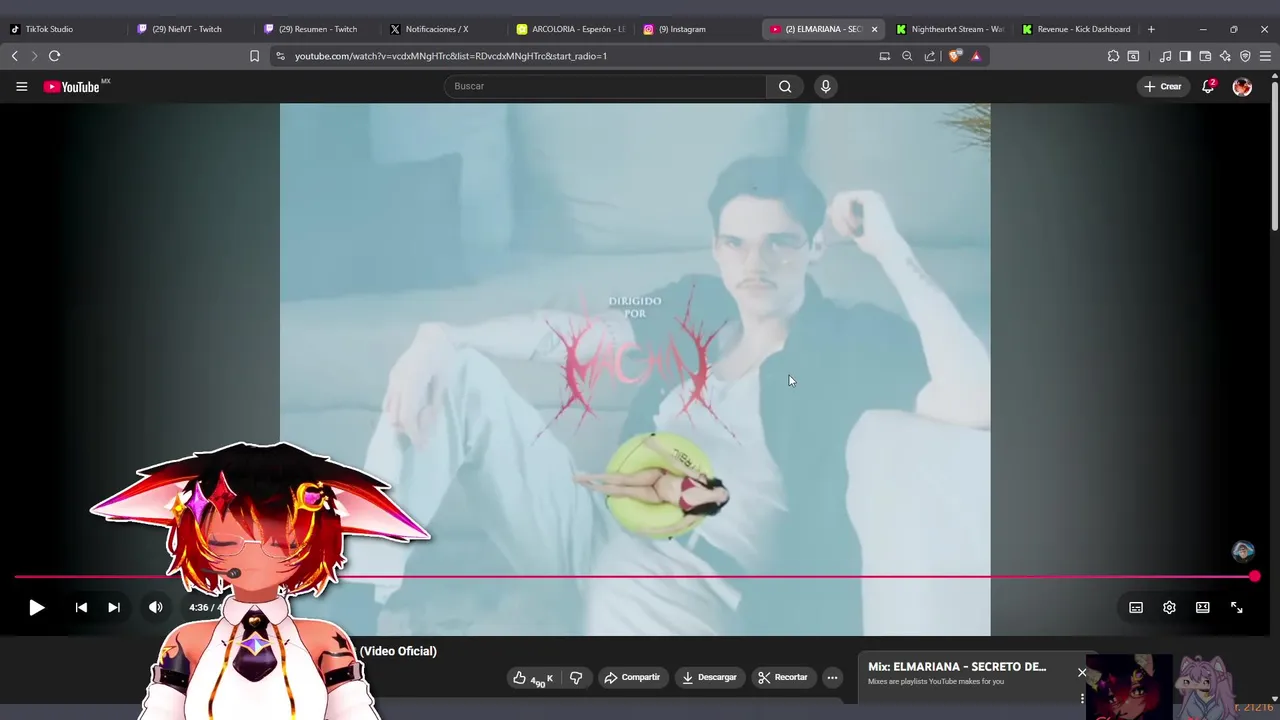Open the music playlist toolbar icon
Screen dimensions: 1280x720
[x=1165, y=56]
